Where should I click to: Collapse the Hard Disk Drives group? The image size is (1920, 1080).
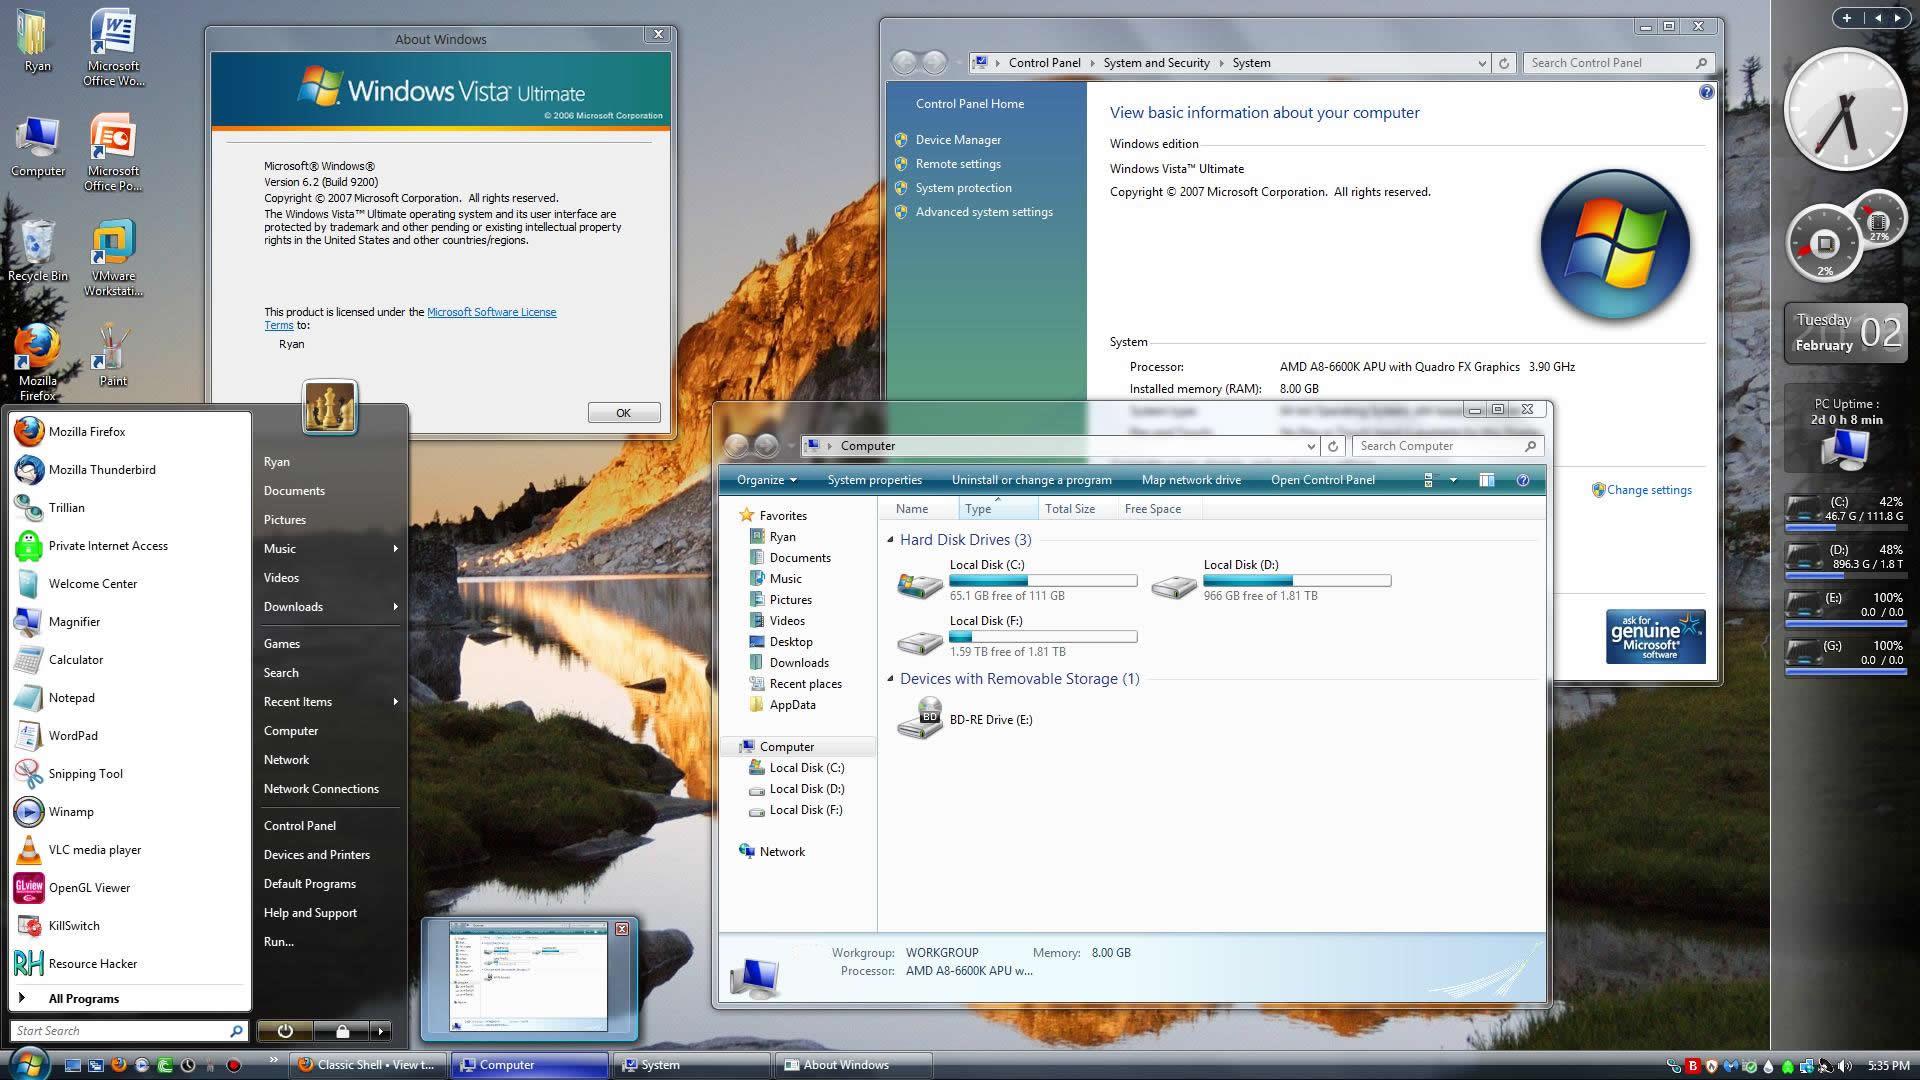tap(890, 540)
